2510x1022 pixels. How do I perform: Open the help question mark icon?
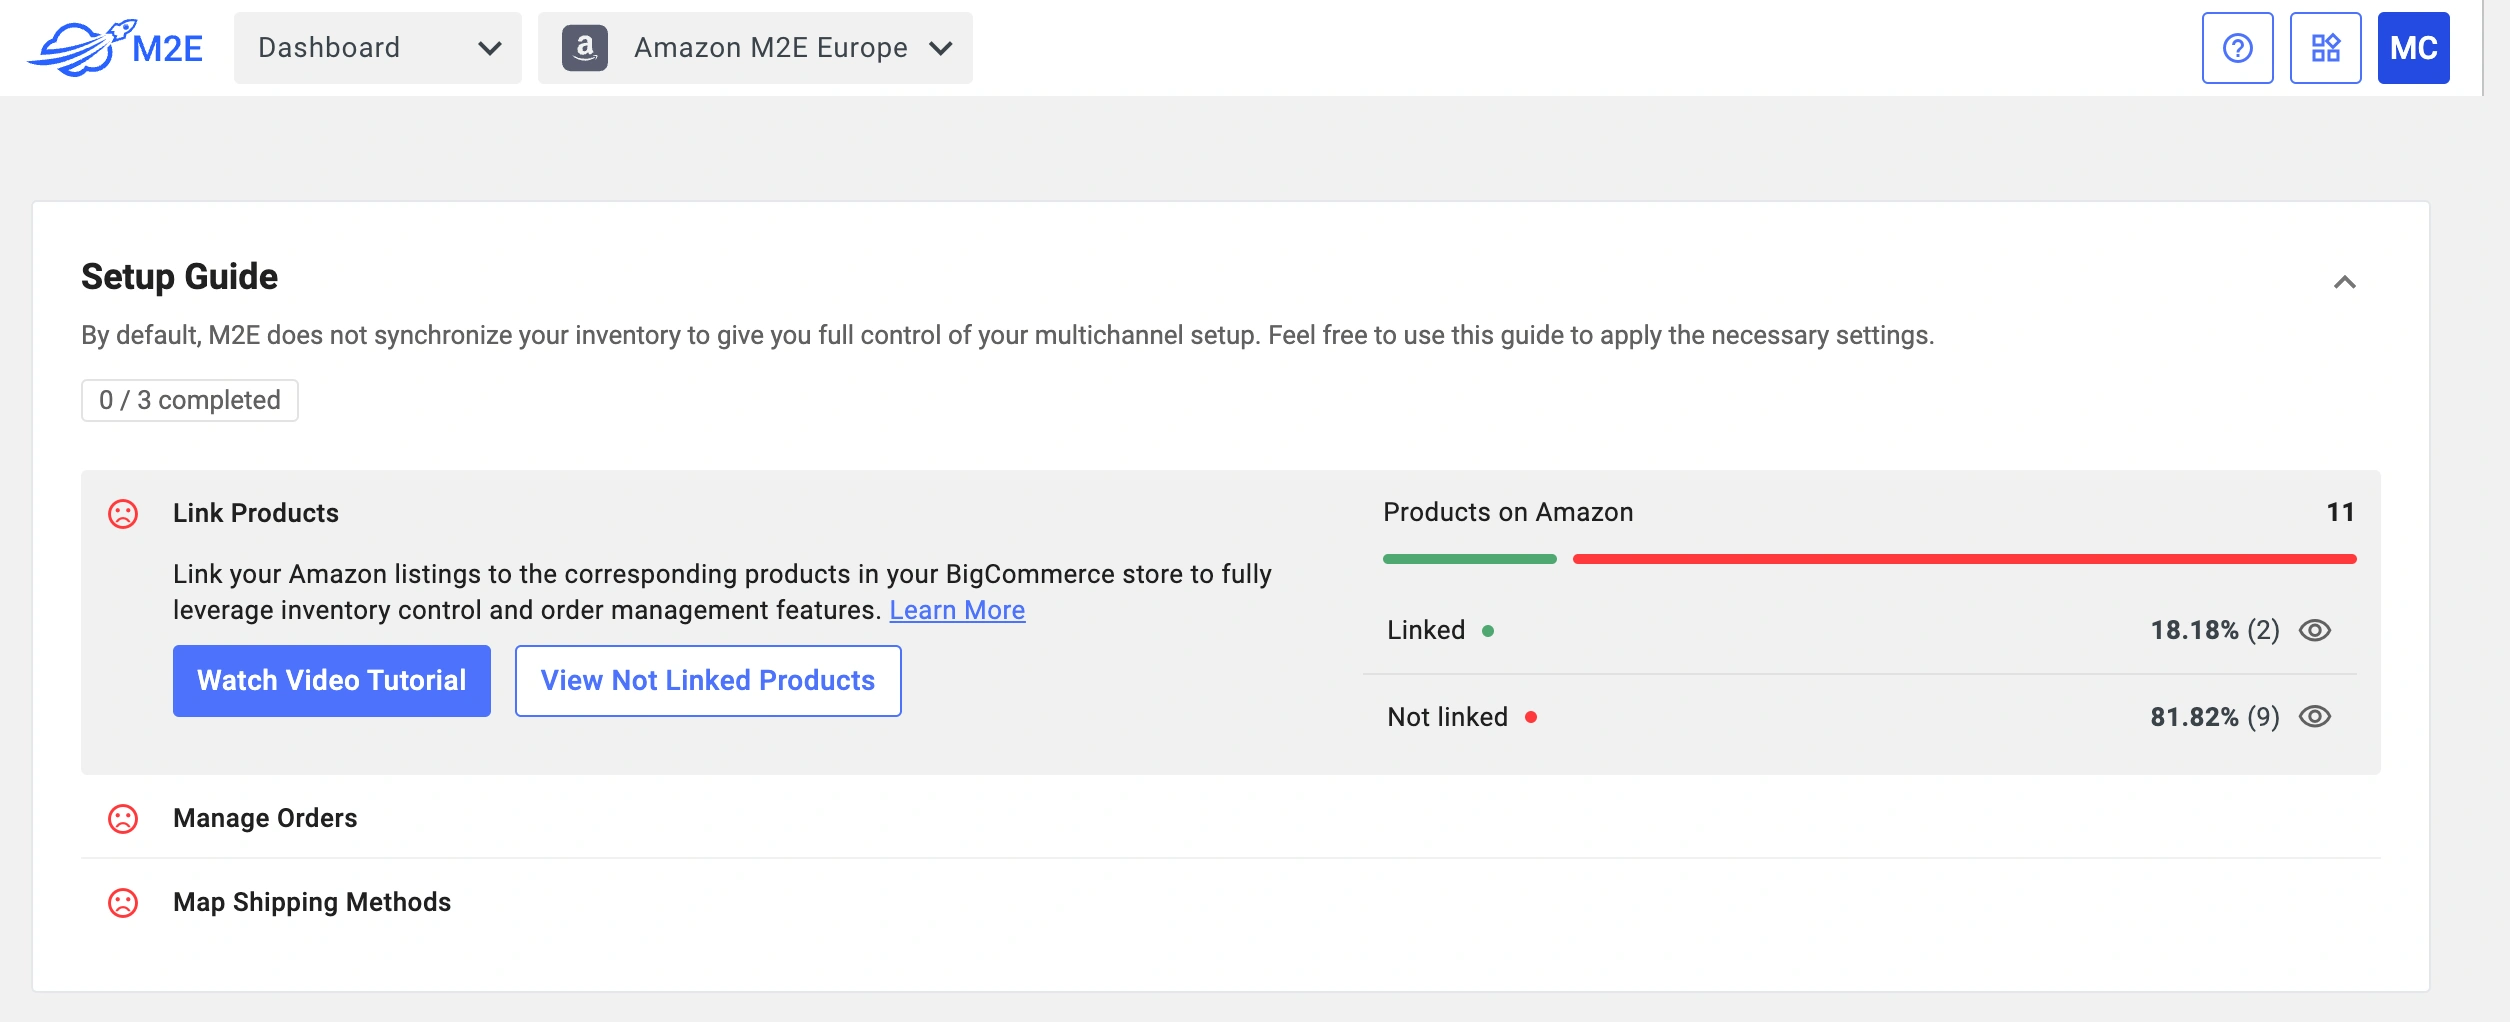tap(2237, 48)
